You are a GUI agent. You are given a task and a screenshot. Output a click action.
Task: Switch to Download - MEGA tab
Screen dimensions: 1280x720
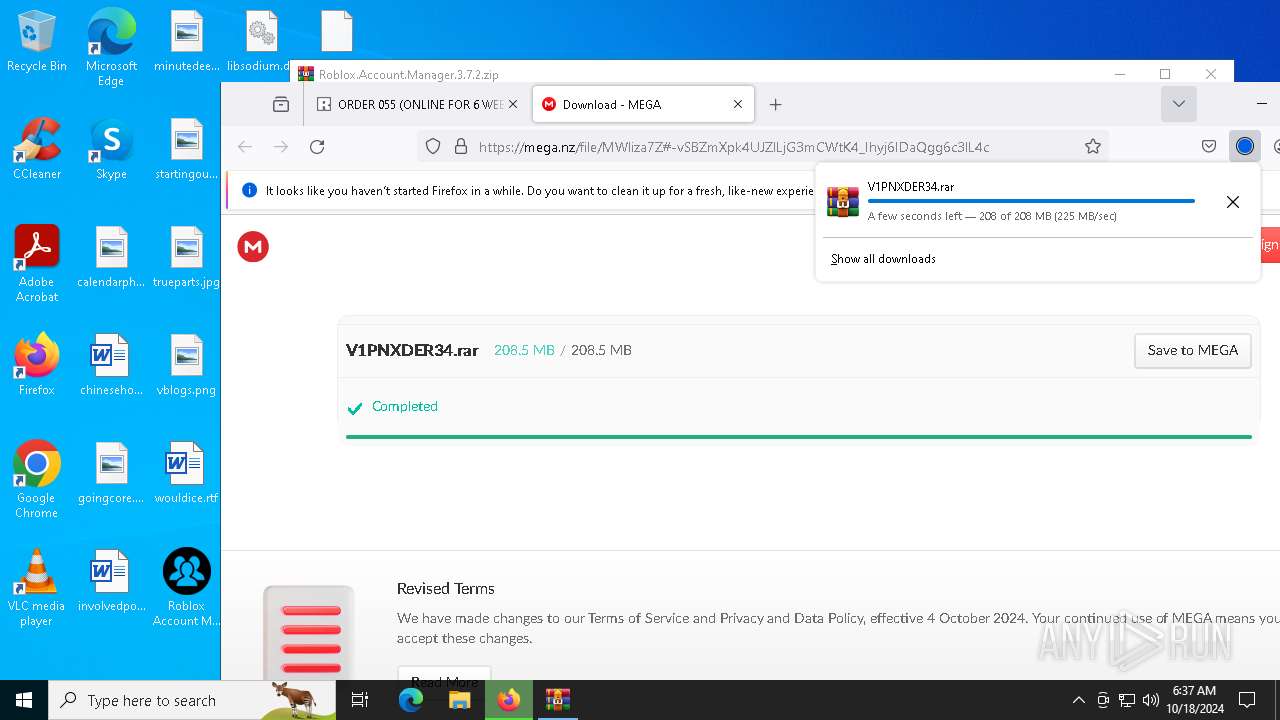click(643, 104)
